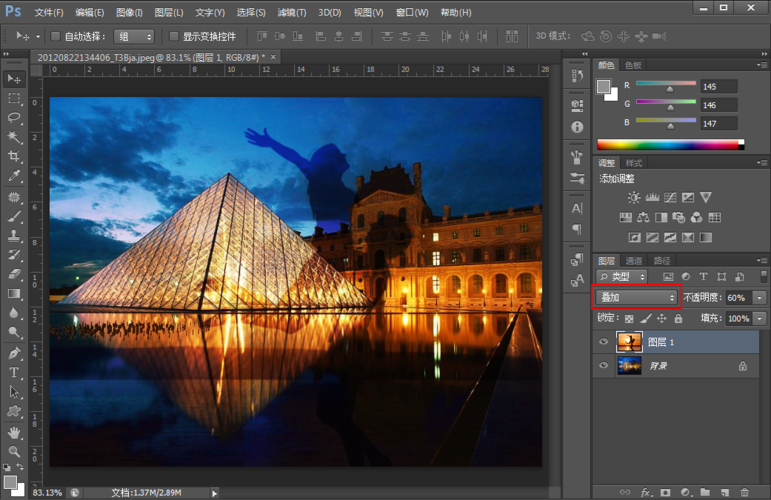Viewport: 771px width, 500px height.
Task: Select the Eyedropper tool
Action: point(14,176)
